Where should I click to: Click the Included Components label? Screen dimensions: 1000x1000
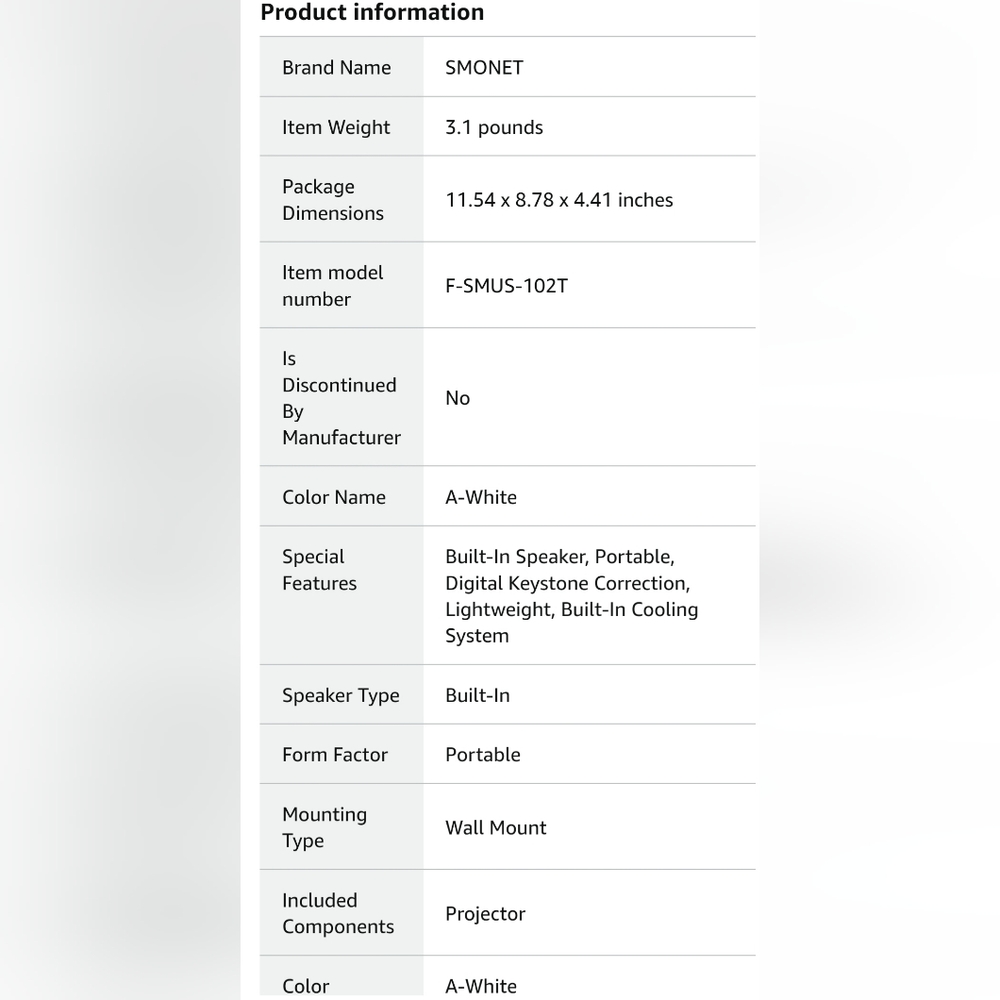(338, 913)
